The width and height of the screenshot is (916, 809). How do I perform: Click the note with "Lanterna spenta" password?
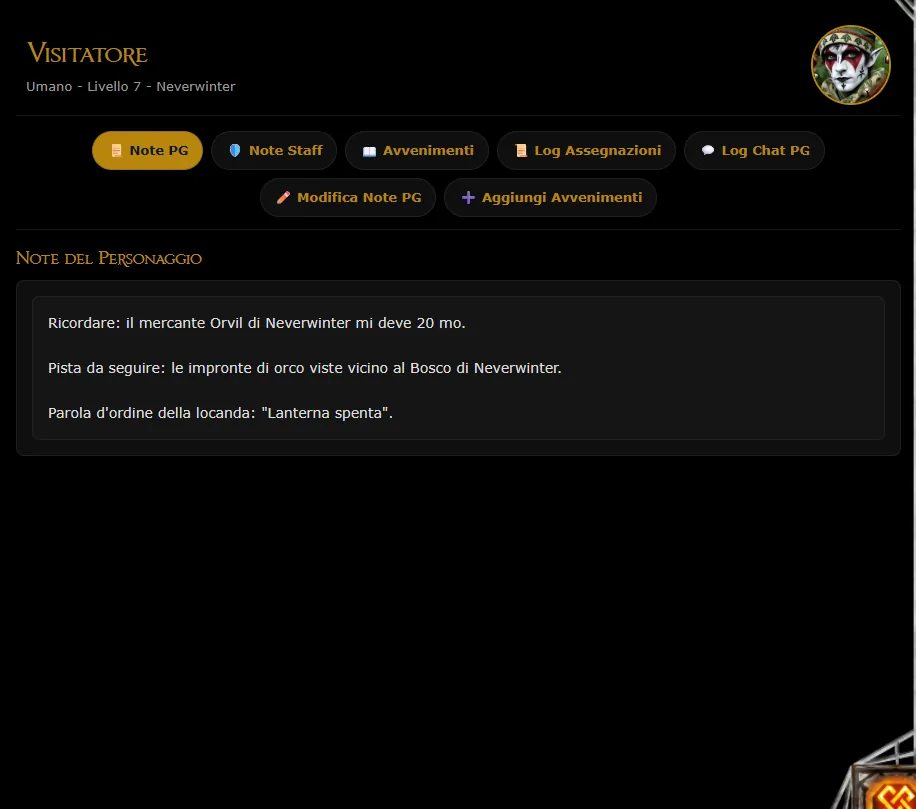click(220, 413)
